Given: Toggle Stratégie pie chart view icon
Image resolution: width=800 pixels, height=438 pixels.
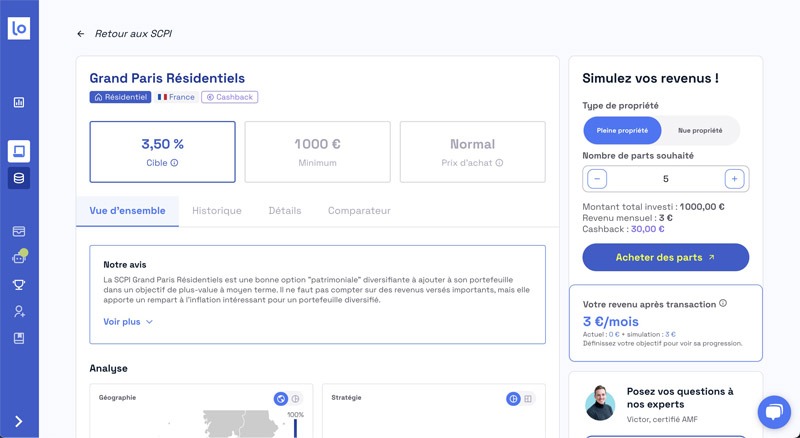Looking at the screenshot, I should 513,399.
